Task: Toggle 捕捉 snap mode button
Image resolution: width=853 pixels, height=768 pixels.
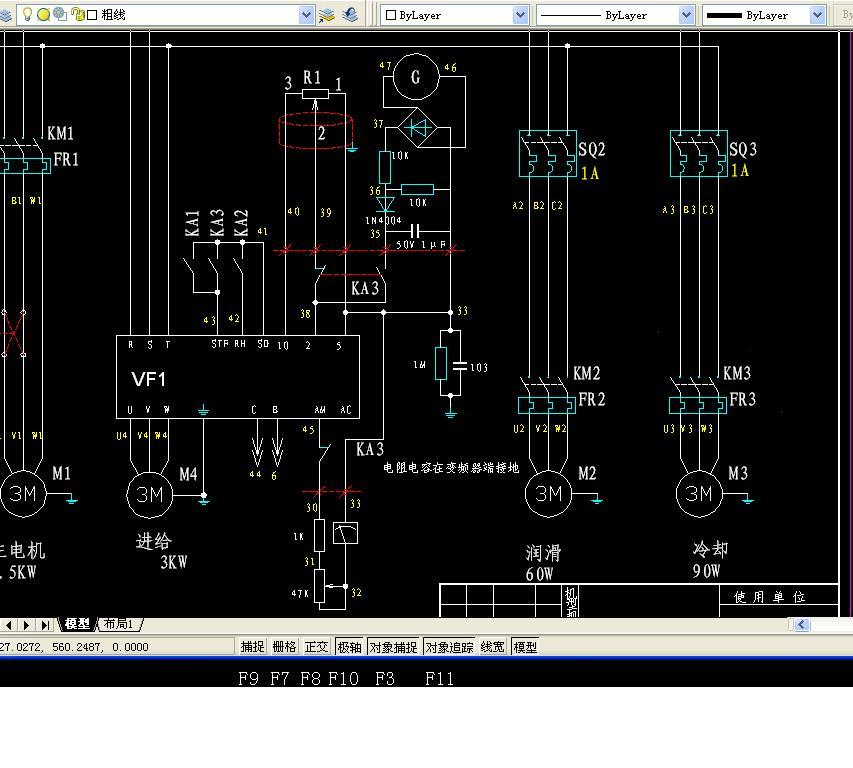Action: 252,647
